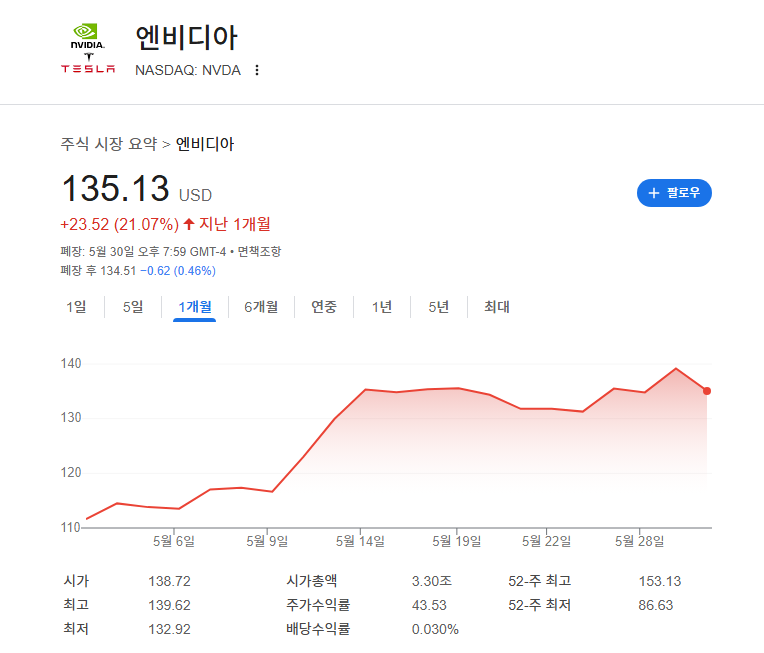Click the 엔비디아 breadcrumb text
This screenshot has height=653, width=764.
[x=205, y=144]
